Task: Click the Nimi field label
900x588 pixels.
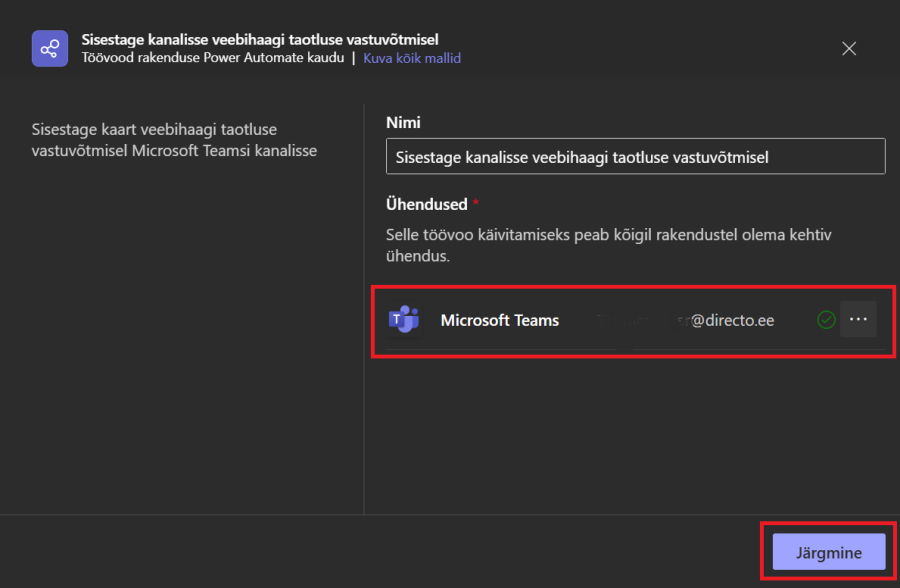Action: click(403, 122)
